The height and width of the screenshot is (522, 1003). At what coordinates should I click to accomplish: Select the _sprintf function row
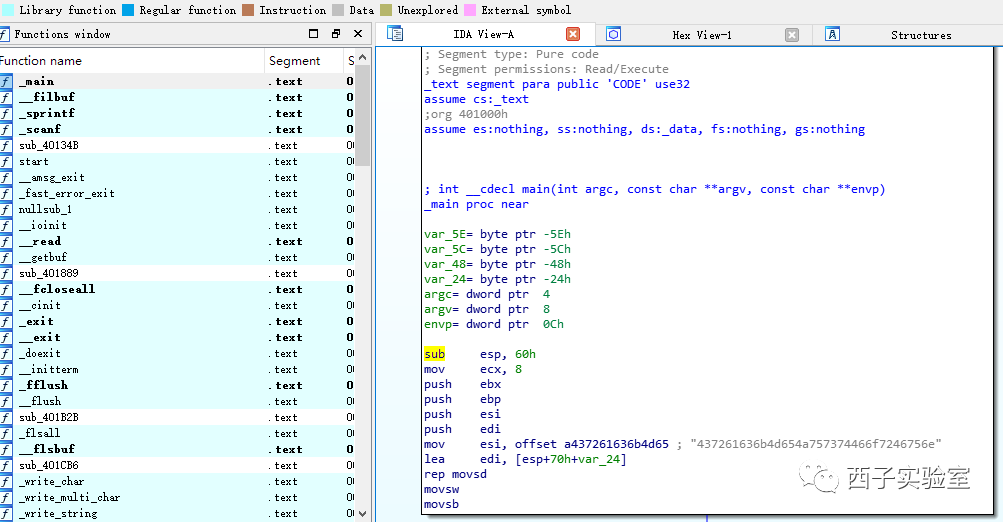point(178,113)
